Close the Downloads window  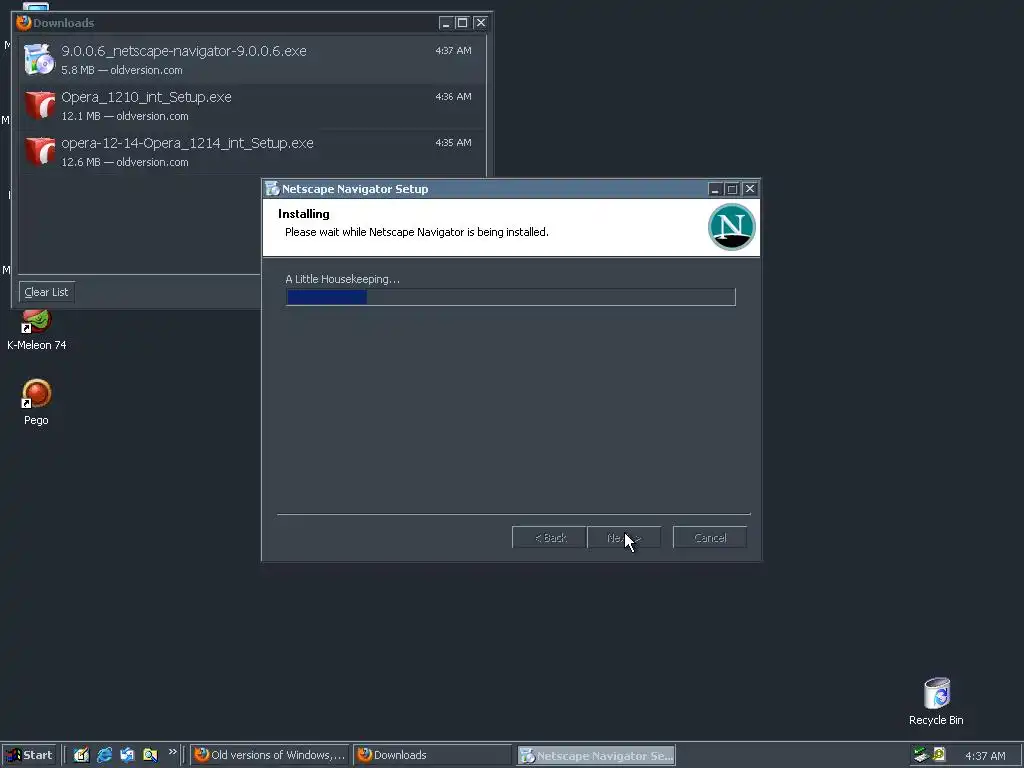480,23
